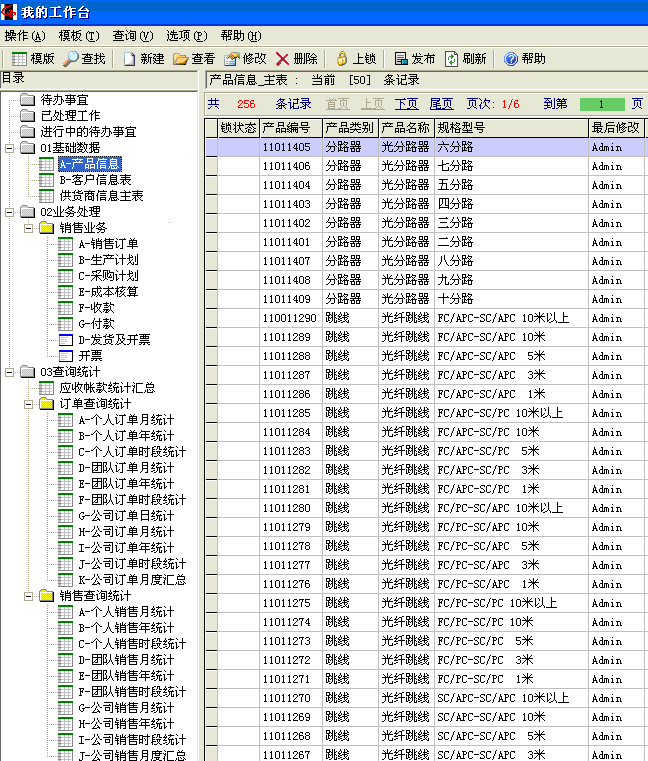Collapse the 01基础数据 tree node
Image resolution: width=648 pixels, height=761 pixels.
[9, 148]
